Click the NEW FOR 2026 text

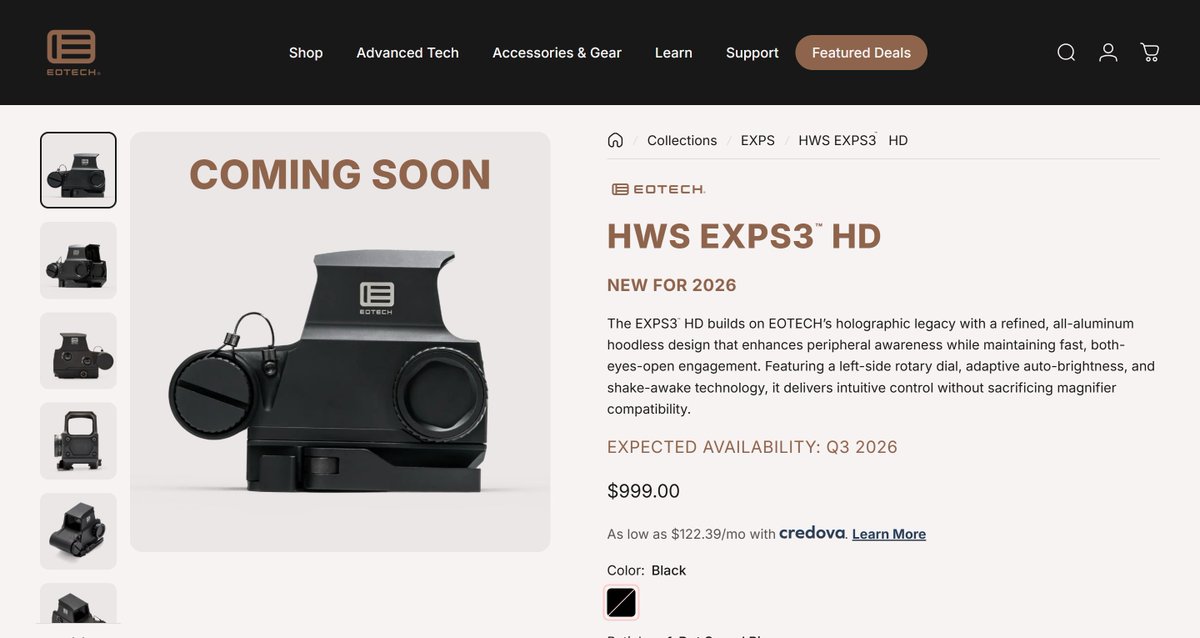point(672,285)
